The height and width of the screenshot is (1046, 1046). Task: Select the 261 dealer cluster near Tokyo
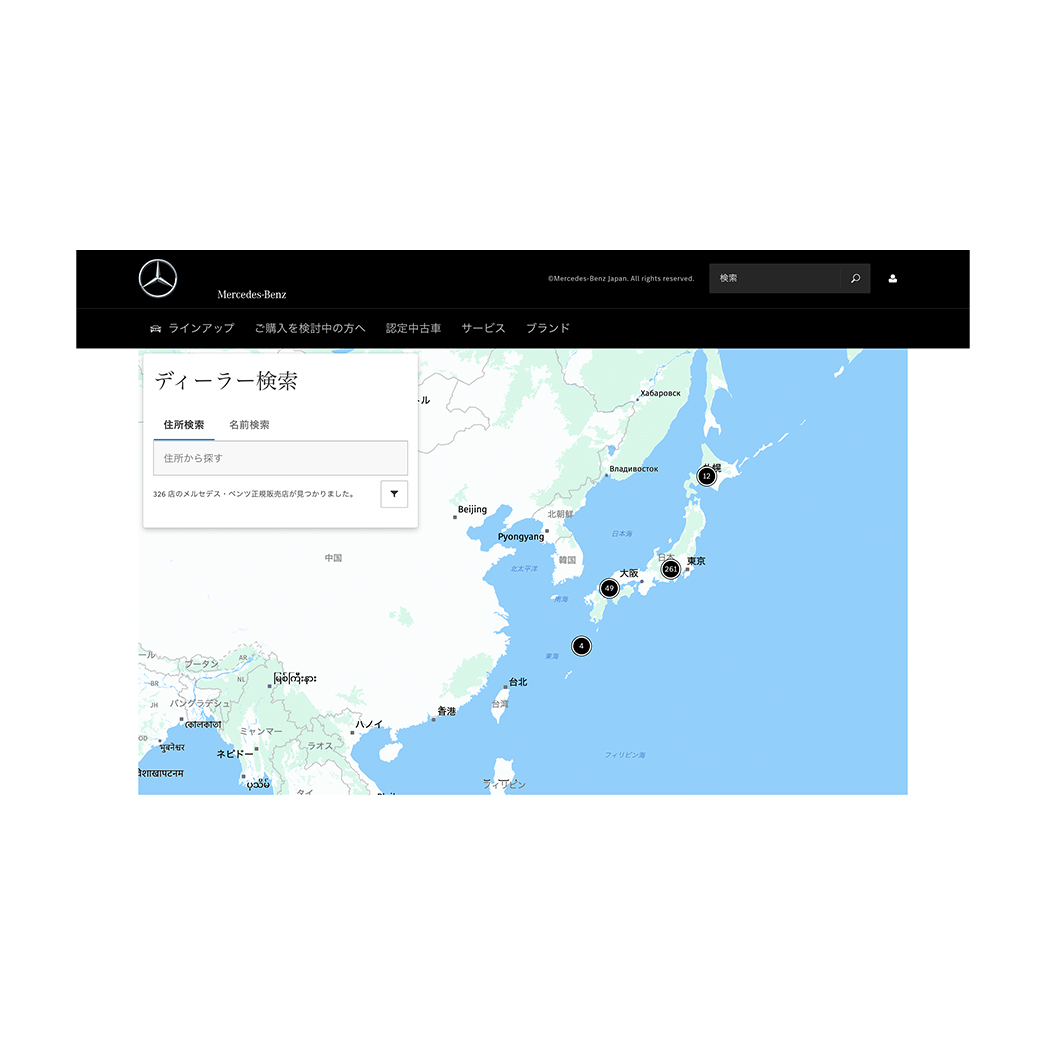[x=670, y=569]
